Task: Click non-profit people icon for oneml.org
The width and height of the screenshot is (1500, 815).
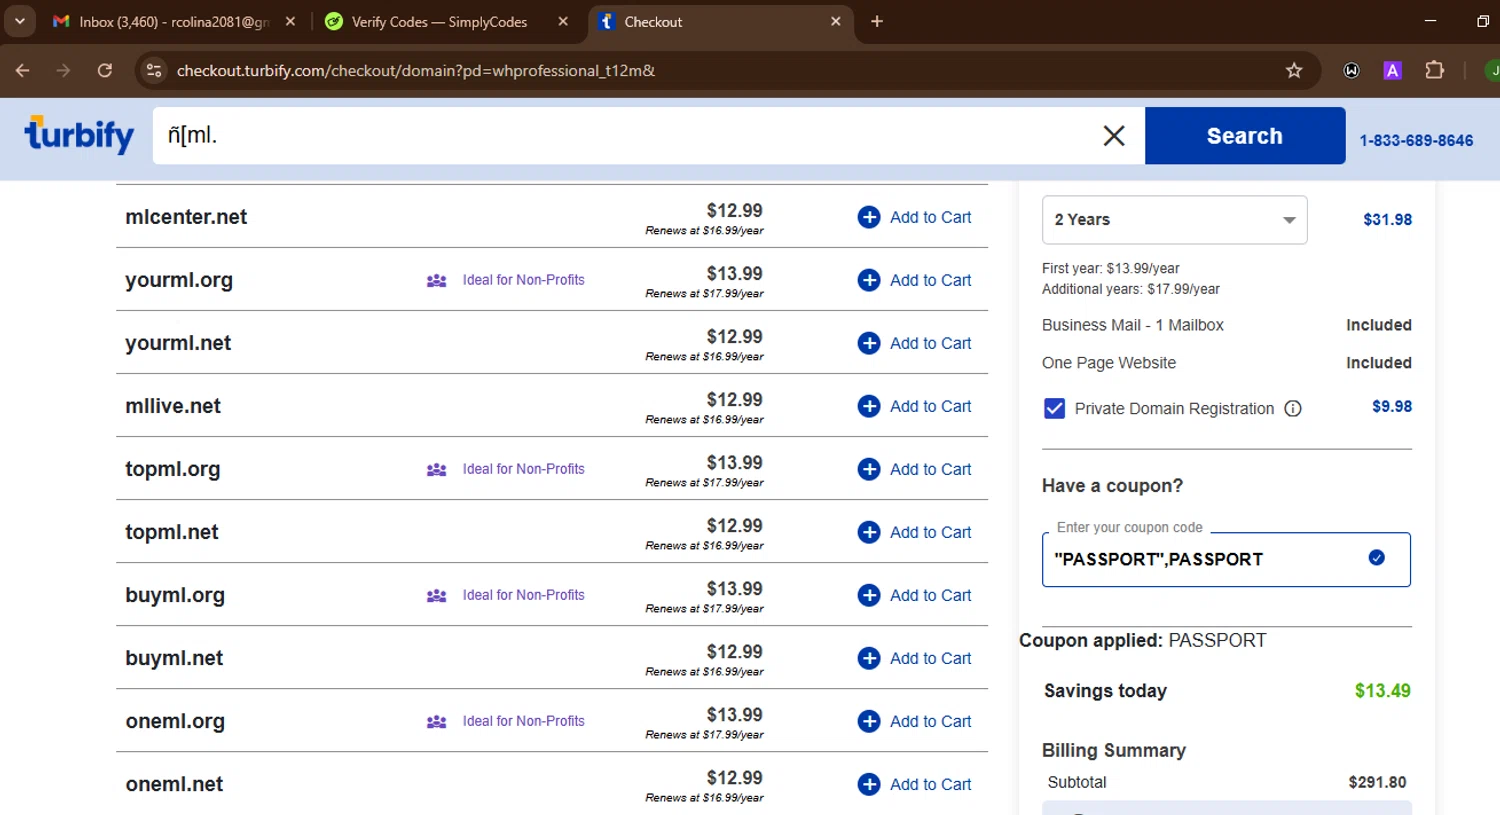Action: 437,722
